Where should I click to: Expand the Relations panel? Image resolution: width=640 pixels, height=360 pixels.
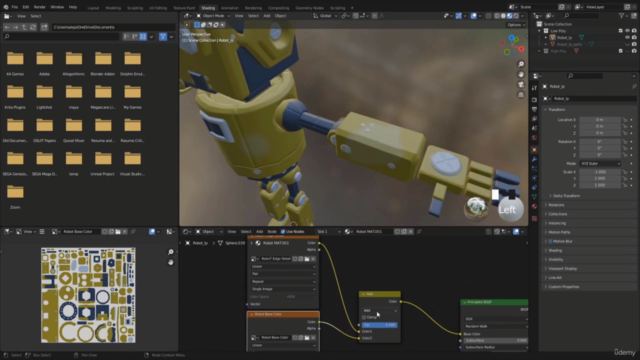[556, 205]
